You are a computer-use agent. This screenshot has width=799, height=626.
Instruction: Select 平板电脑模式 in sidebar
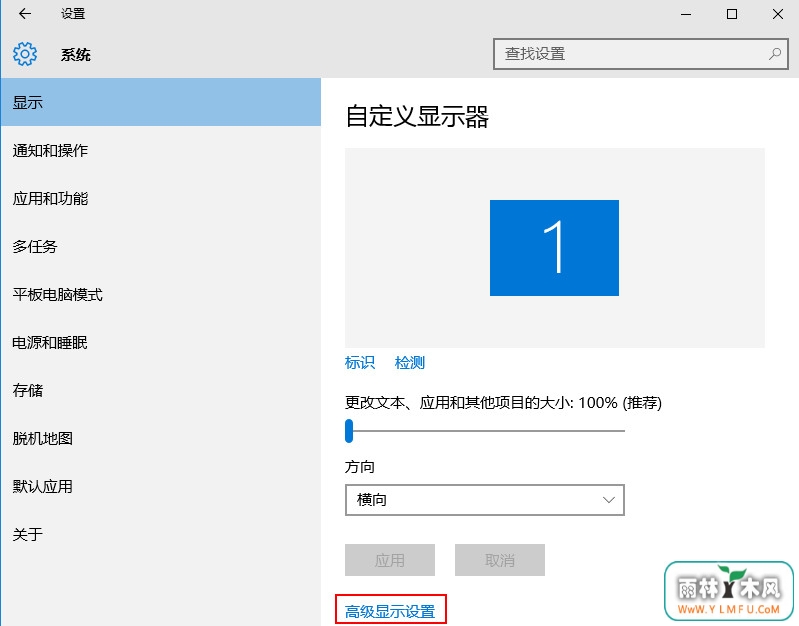tap(161, 294)
